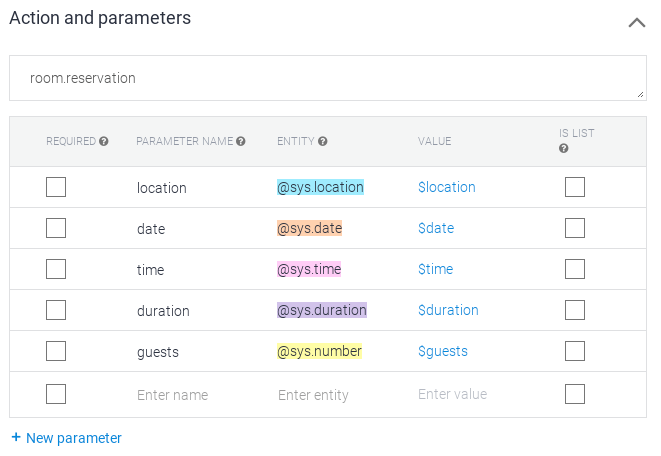Open the @sys.number entity selector
Image resolution: width=661 pixels, height=456 pixels.
319,351
